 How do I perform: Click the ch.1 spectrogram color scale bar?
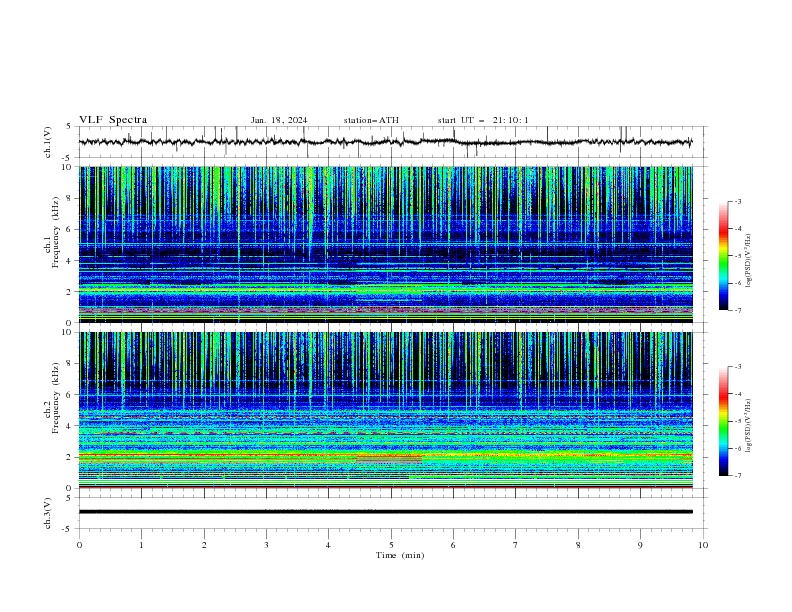(723, 256)
